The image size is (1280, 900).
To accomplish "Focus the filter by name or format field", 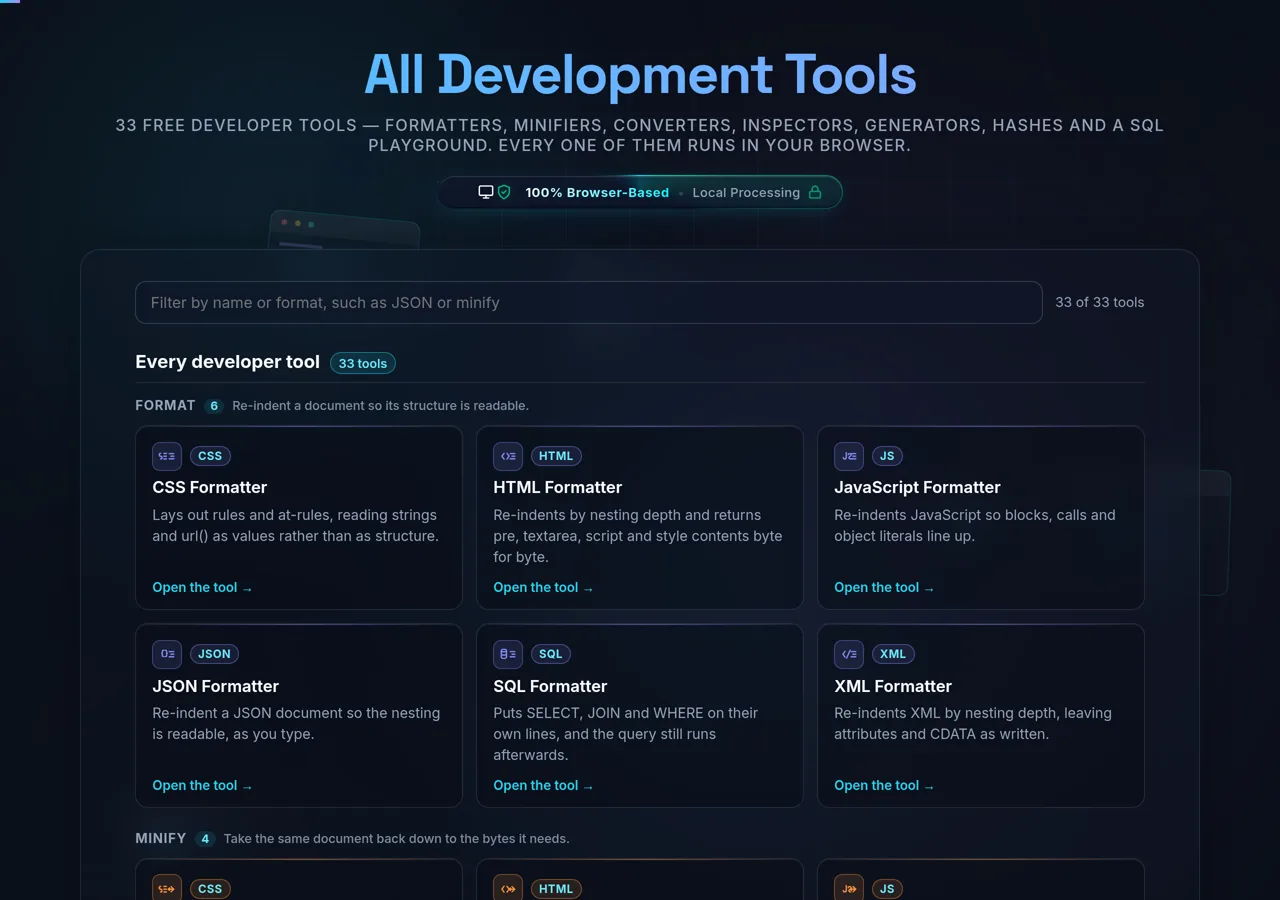I will tap(589, 302).
